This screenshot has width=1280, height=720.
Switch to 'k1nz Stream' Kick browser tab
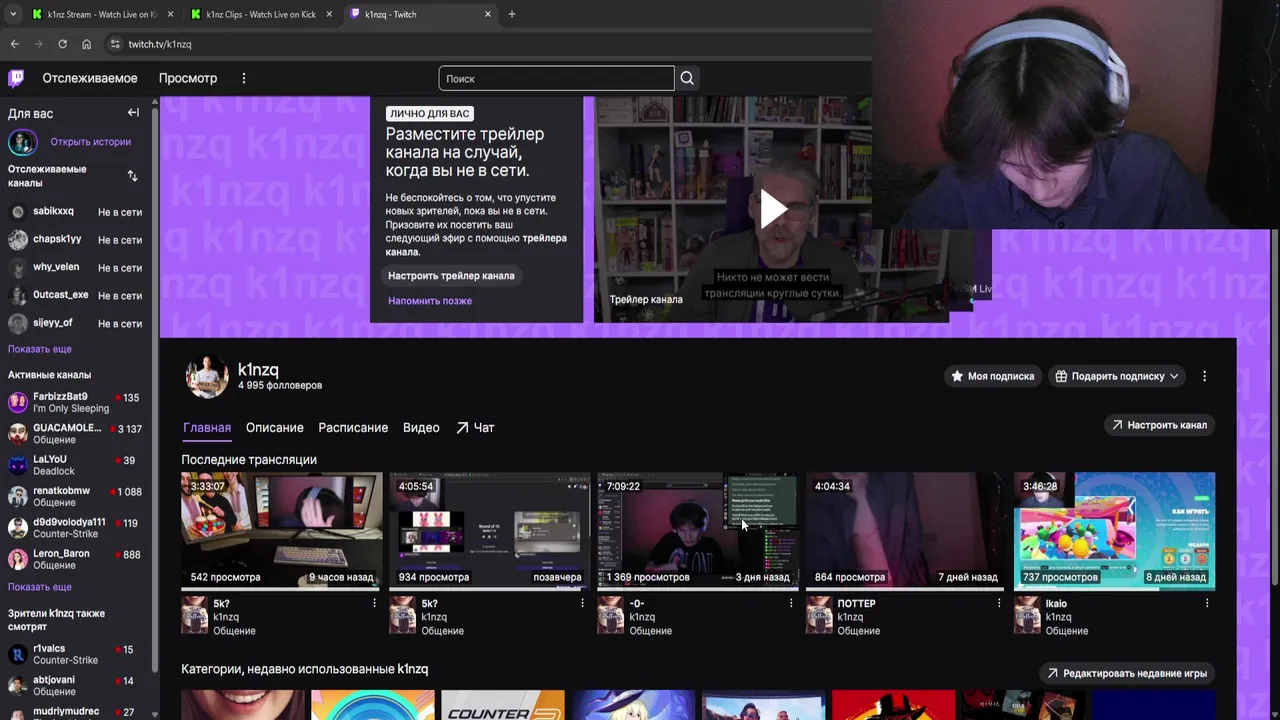100,14
